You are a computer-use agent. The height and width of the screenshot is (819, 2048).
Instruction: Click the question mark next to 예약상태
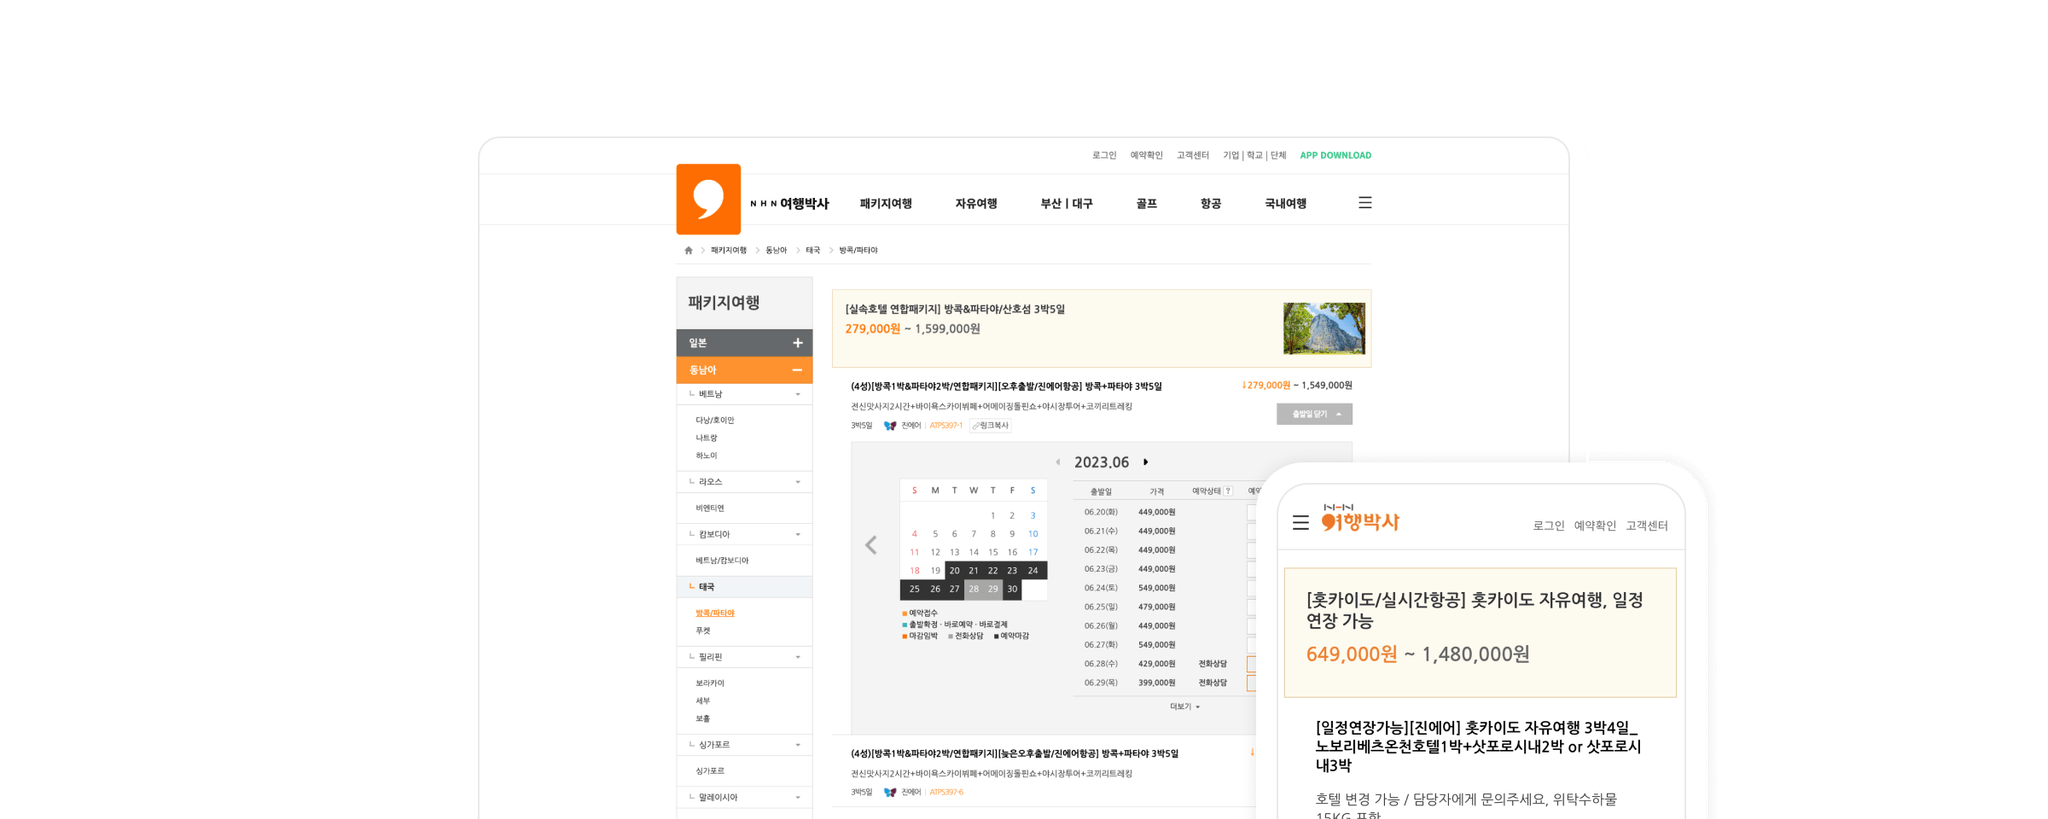(x=1228, y=491)
